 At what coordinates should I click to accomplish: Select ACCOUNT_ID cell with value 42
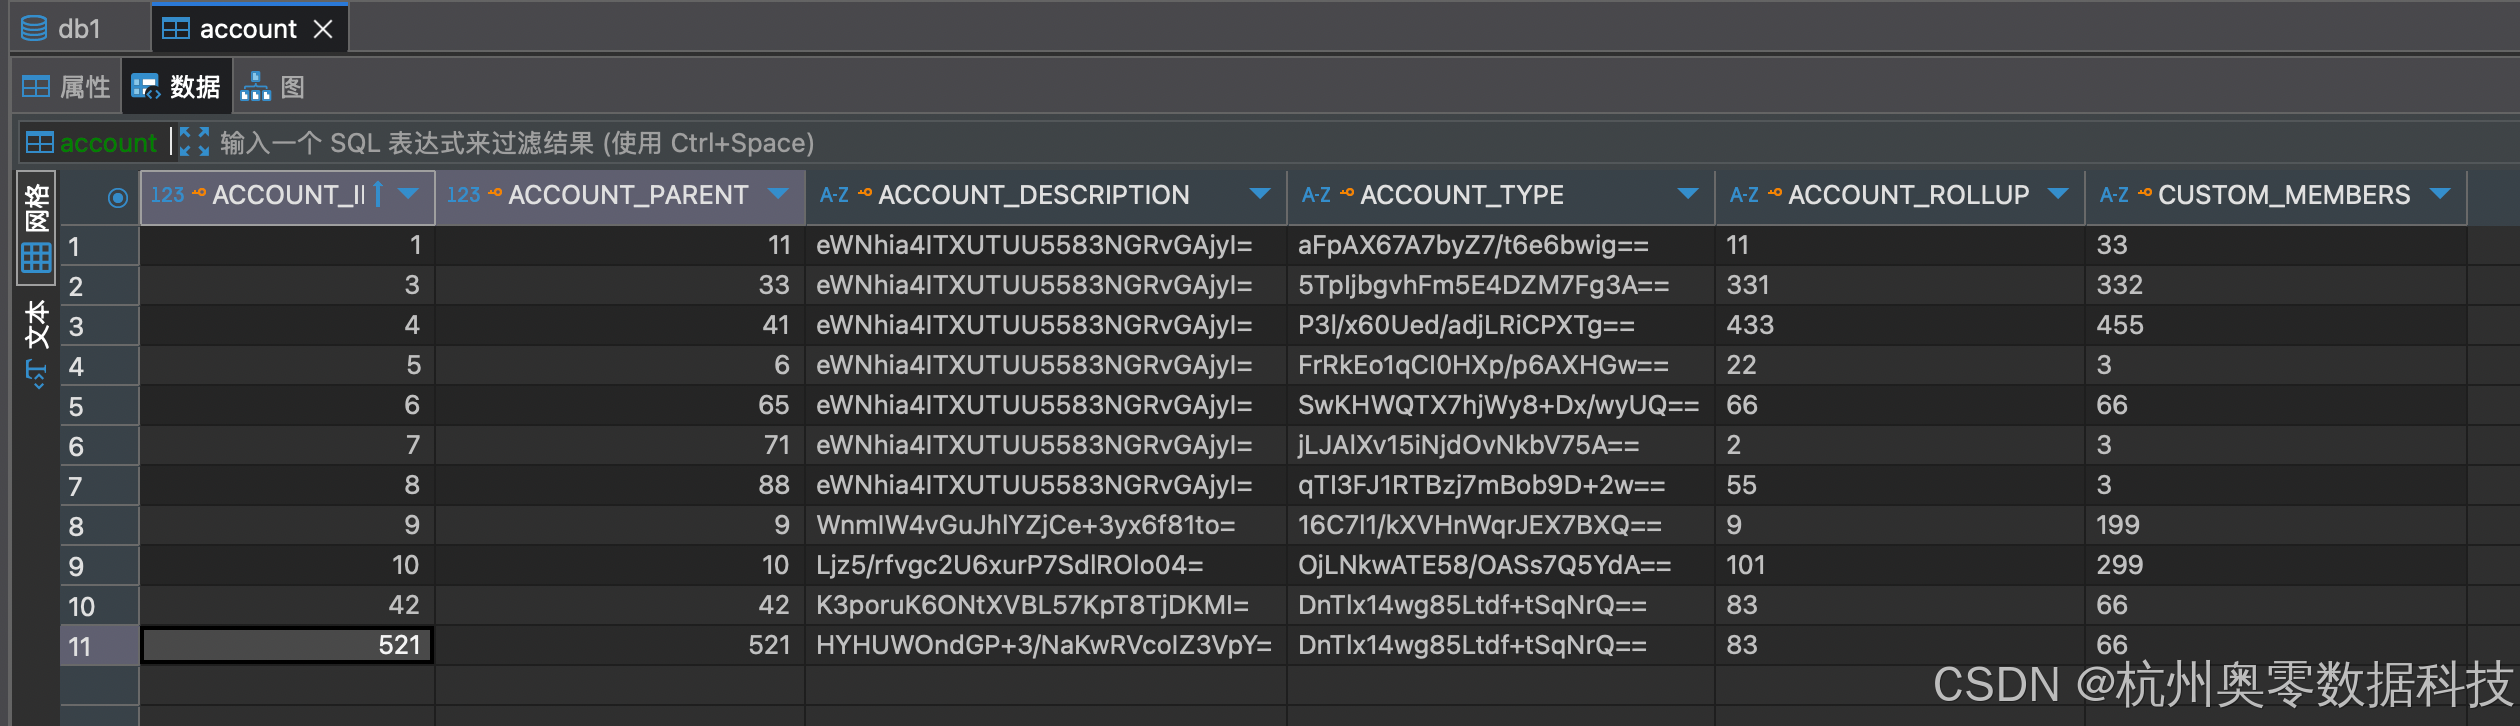[288, 605]
